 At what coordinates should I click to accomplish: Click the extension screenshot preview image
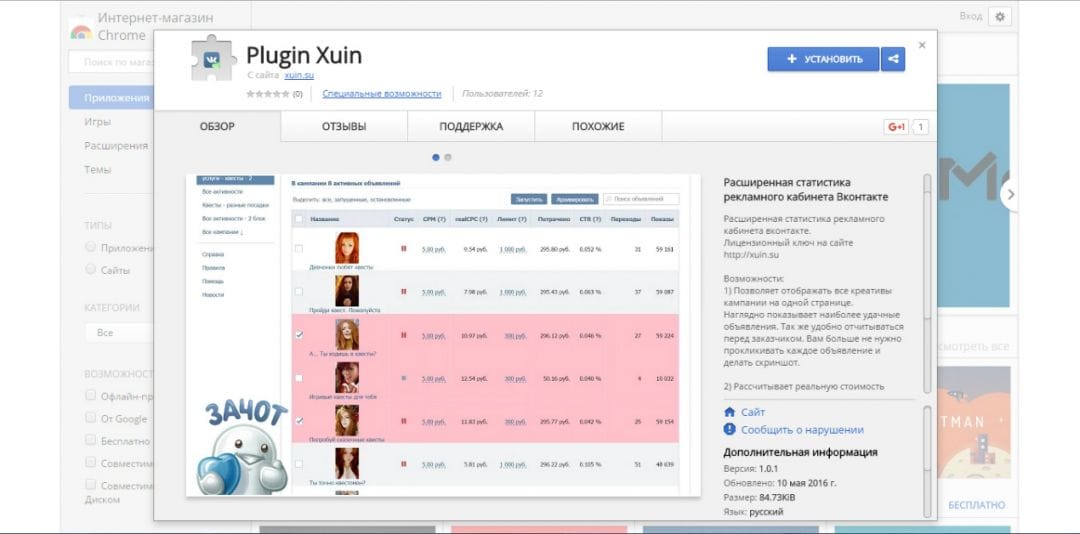tap(443, 335)
